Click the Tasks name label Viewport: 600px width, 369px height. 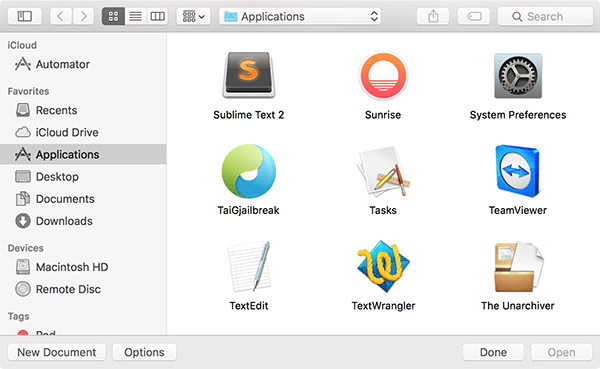383,210
